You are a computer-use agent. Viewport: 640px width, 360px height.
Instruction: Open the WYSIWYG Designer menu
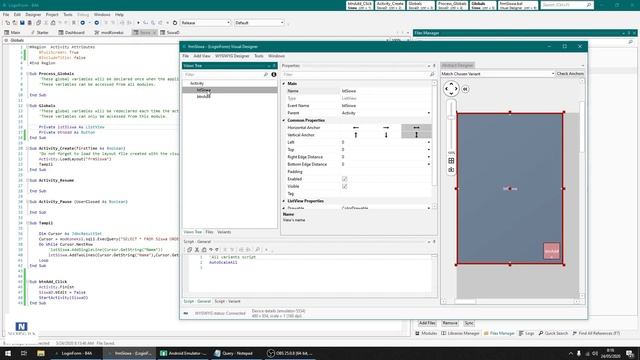click(232, 56)
